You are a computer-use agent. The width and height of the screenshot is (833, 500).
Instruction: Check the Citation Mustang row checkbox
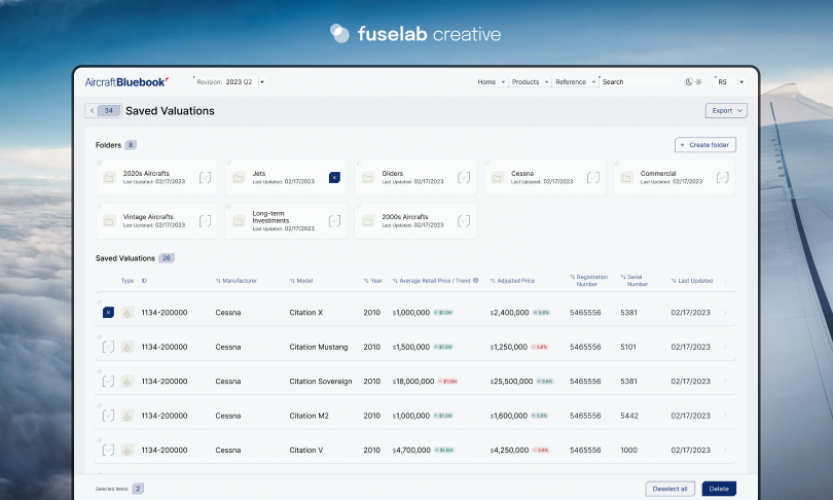click(108, 347)
